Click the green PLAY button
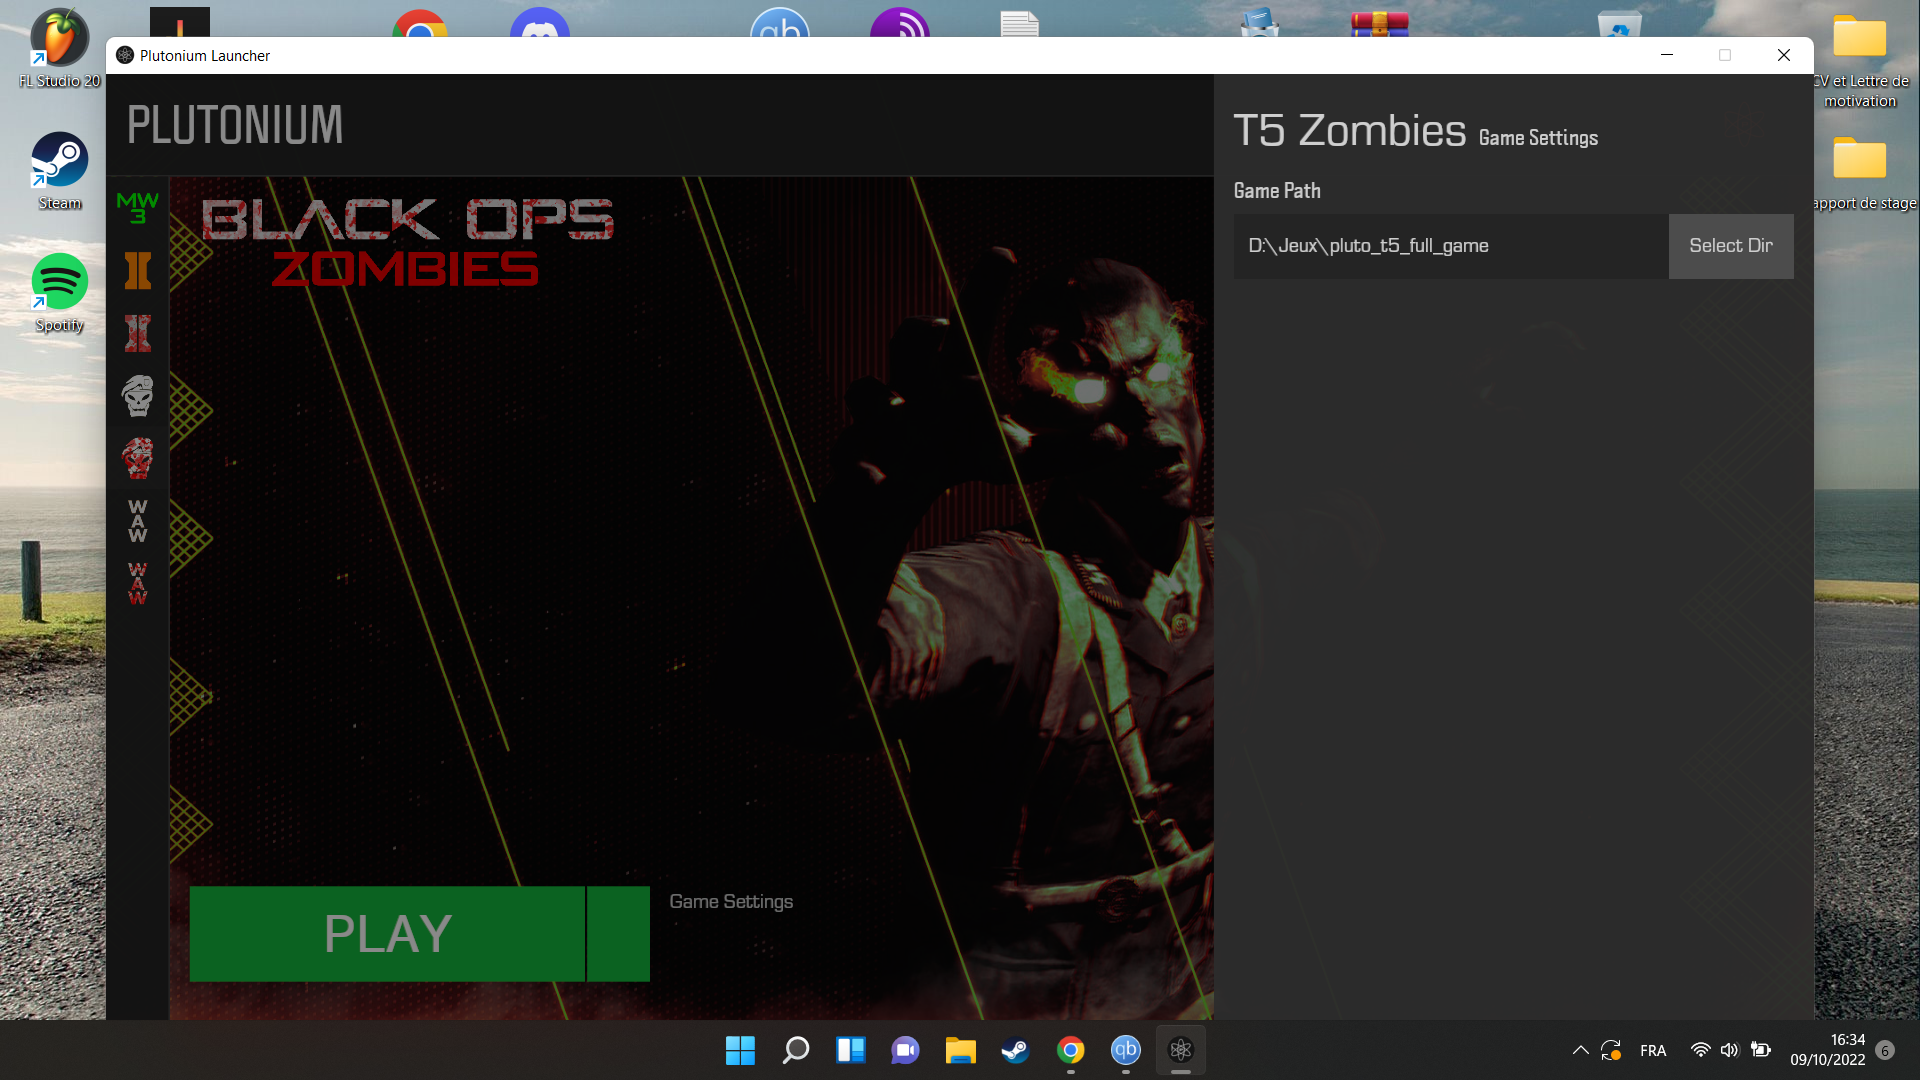This screenshot has height=1080, width=1920. coord(387,934)
